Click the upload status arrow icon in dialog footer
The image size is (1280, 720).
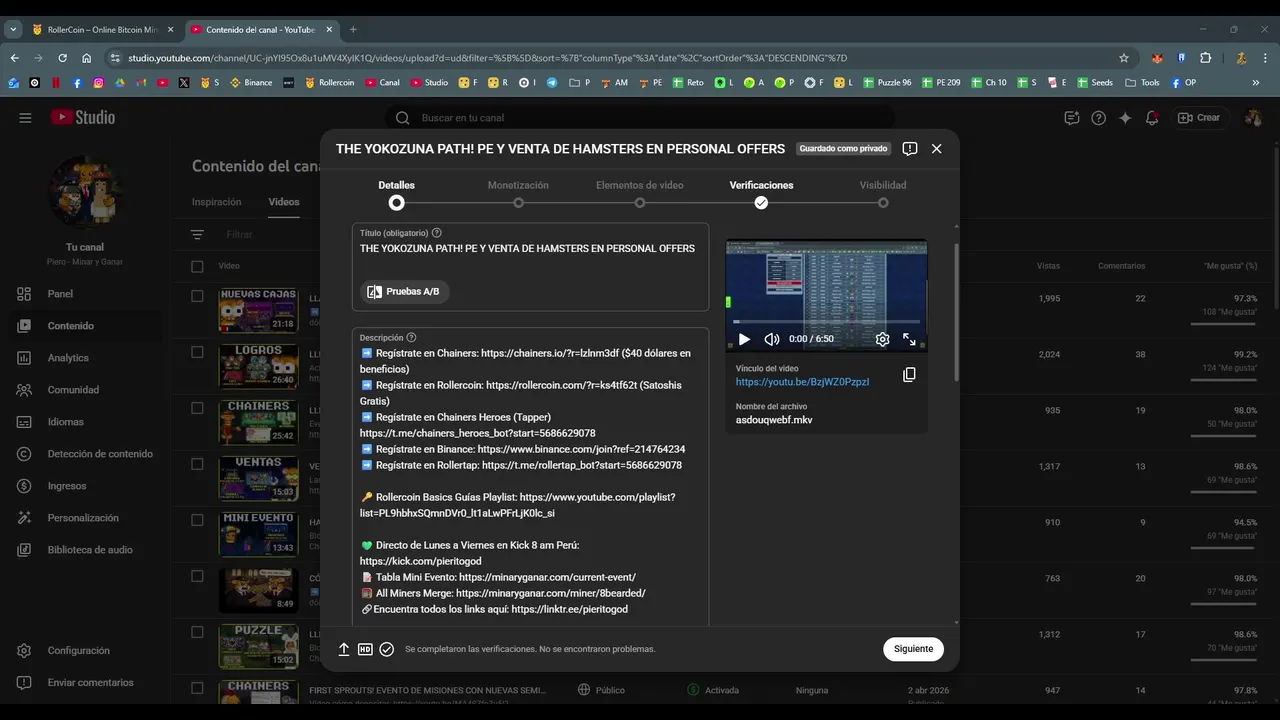point(344,649)
